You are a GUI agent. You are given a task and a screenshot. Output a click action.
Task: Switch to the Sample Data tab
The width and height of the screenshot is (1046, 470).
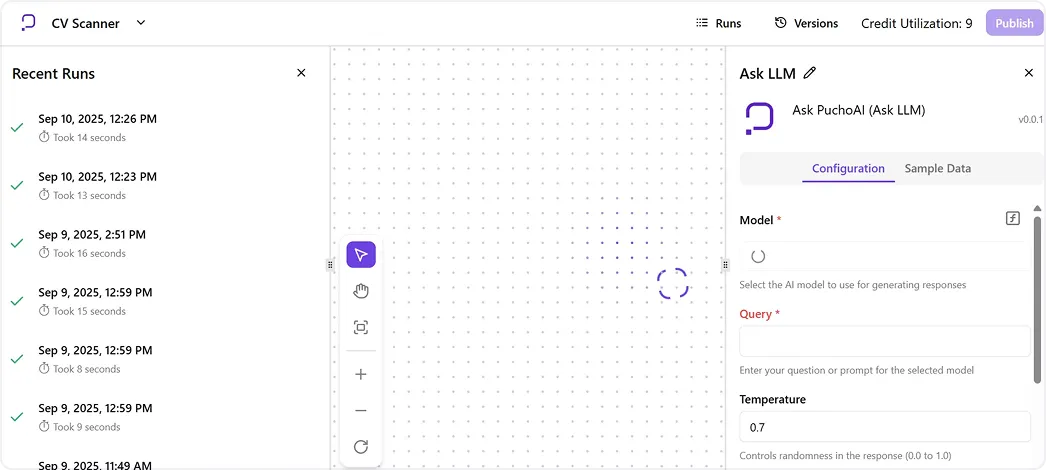(x=937, y=169)
